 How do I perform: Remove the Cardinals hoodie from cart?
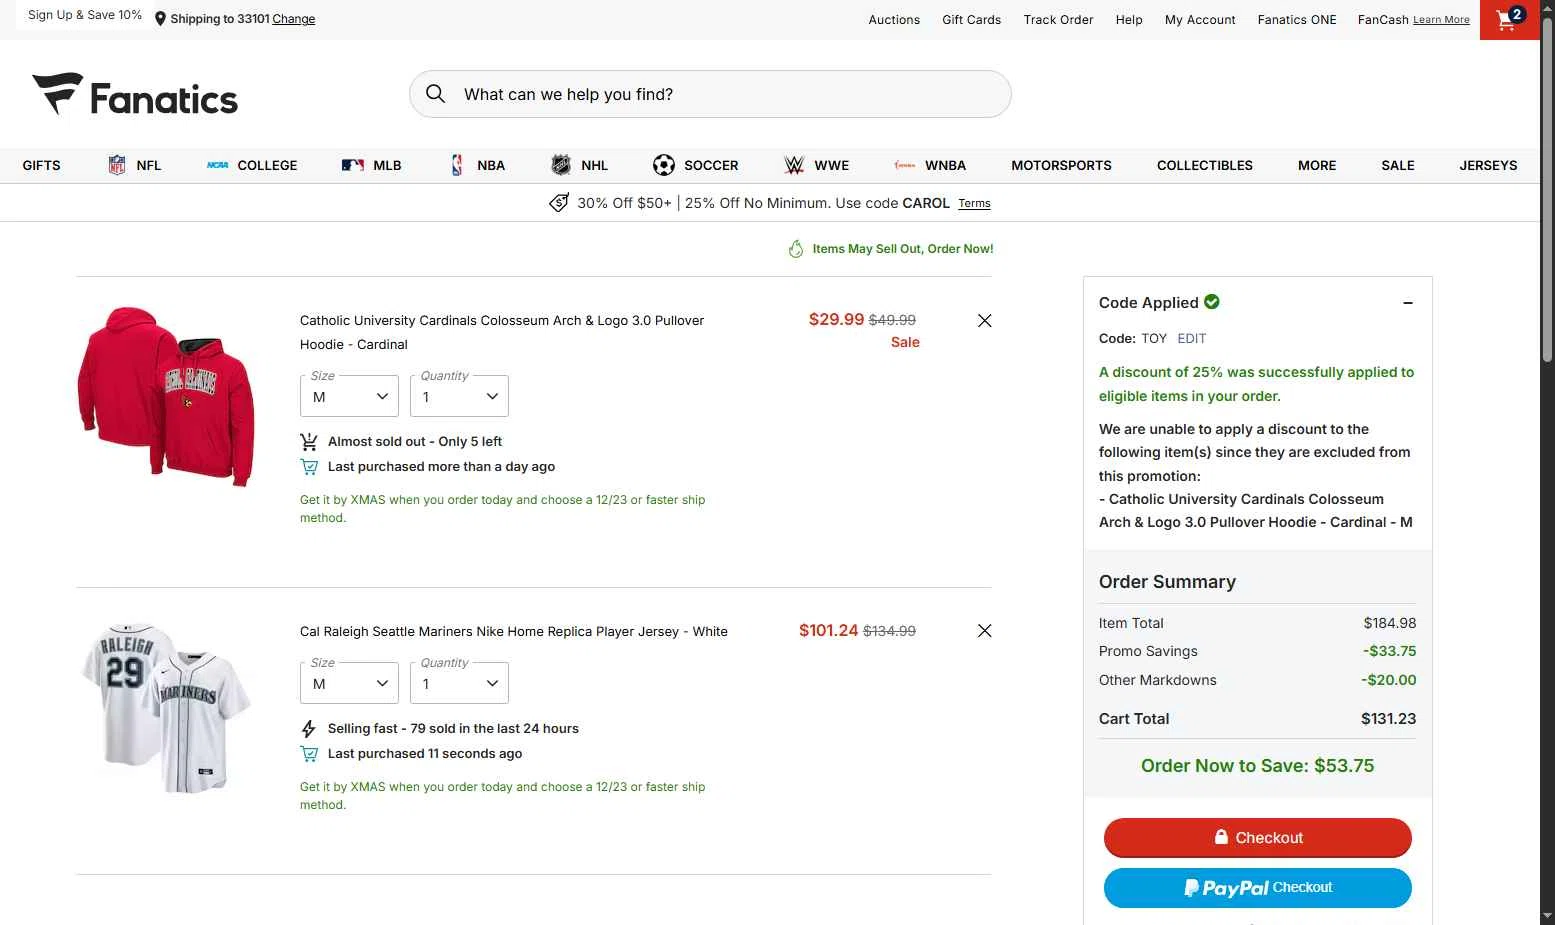click(x=984, y=321)
